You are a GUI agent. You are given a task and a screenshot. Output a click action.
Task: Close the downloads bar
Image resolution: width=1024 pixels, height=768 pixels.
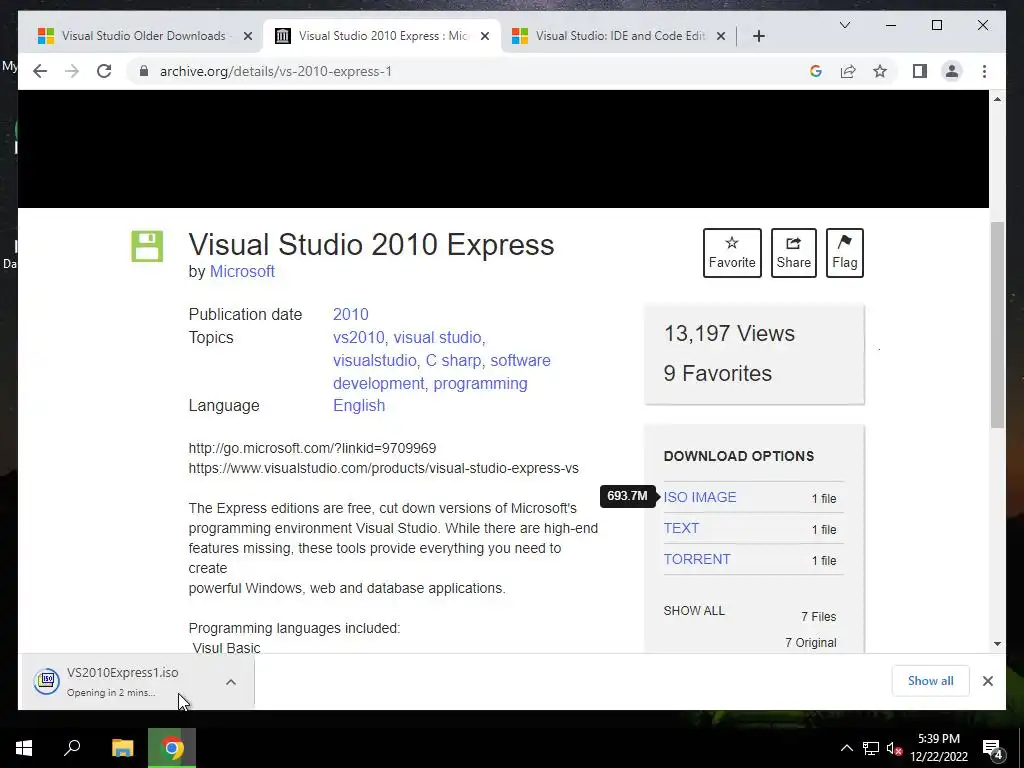[987, 681]
